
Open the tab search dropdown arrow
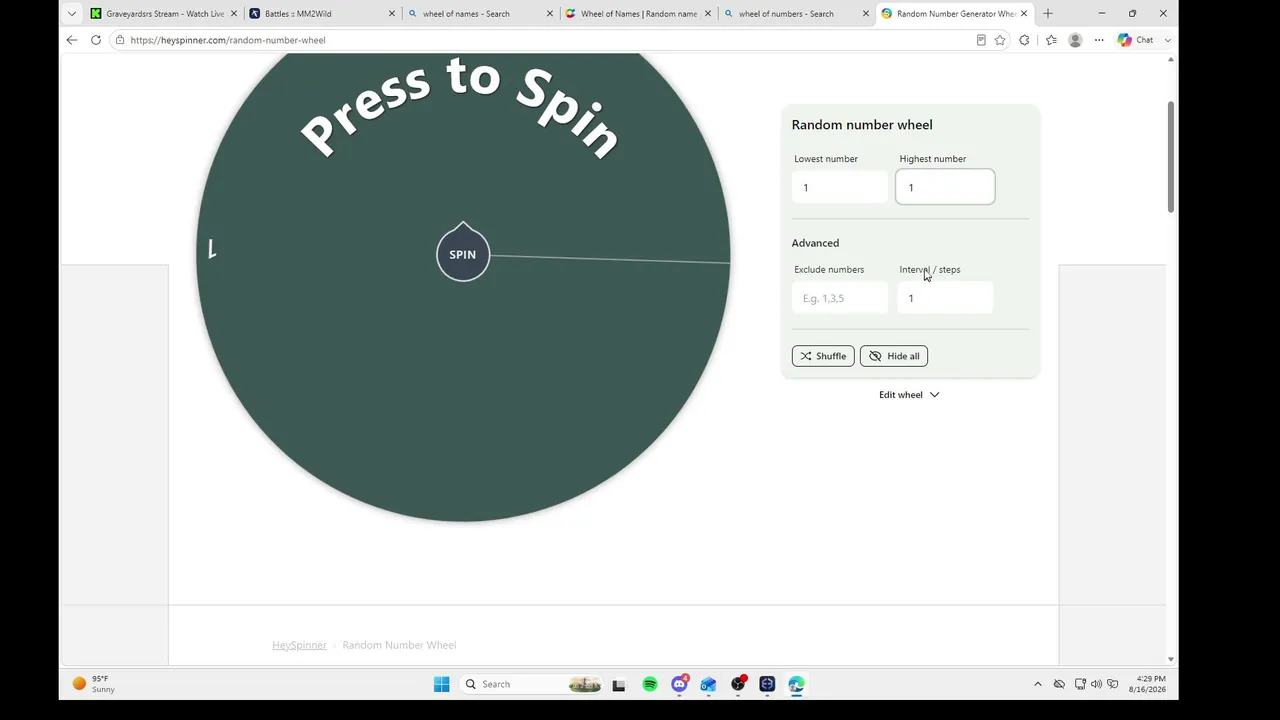pyautogui.click(x=71, y=14)
